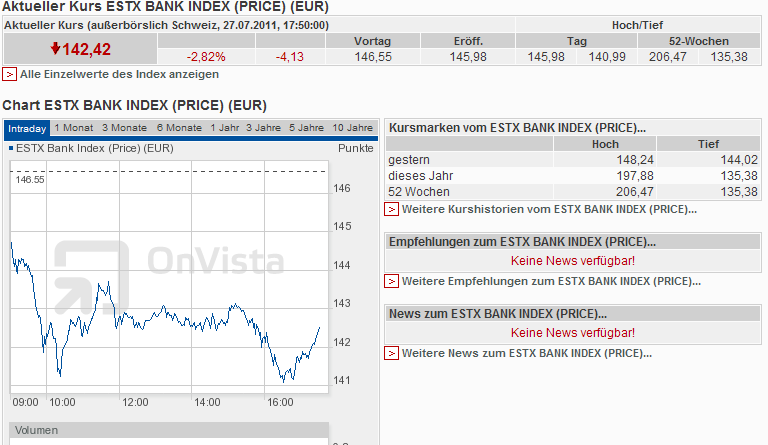Click Keine News verfügbar under News heading
768x445 pixels.
point(573,333)
